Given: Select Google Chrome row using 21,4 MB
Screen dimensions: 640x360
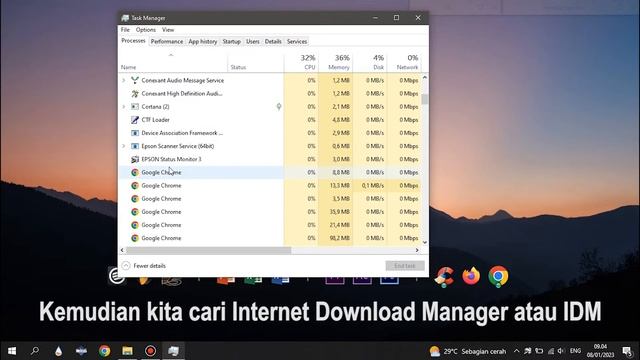Looking at the screenshot, I should [270, 225].
